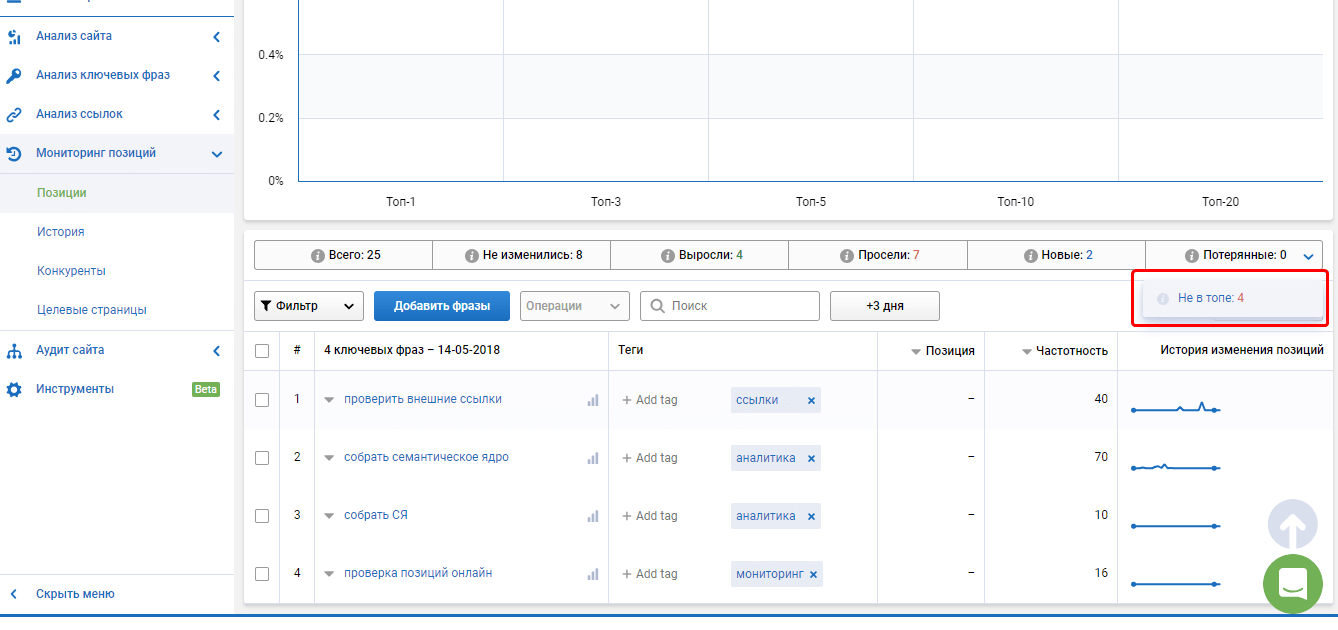1338x630 pixels.
Task: Open the собрать семантическое ядро keyword link
Action: (427, 457)
